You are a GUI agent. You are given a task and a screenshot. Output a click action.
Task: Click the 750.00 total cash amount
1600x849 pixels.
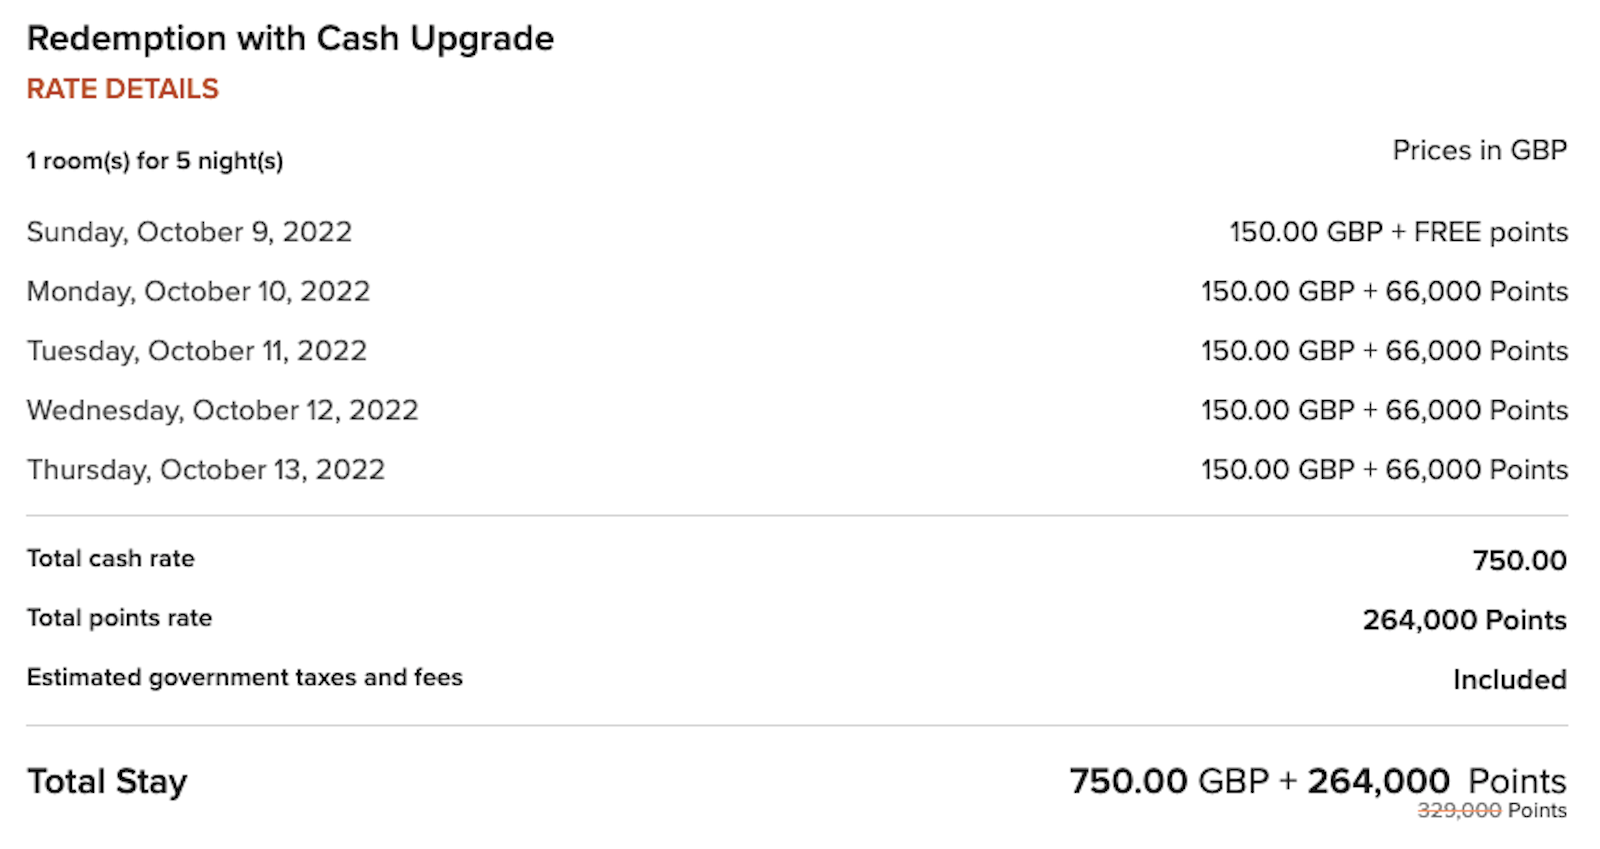click(x=1519, y=560)
